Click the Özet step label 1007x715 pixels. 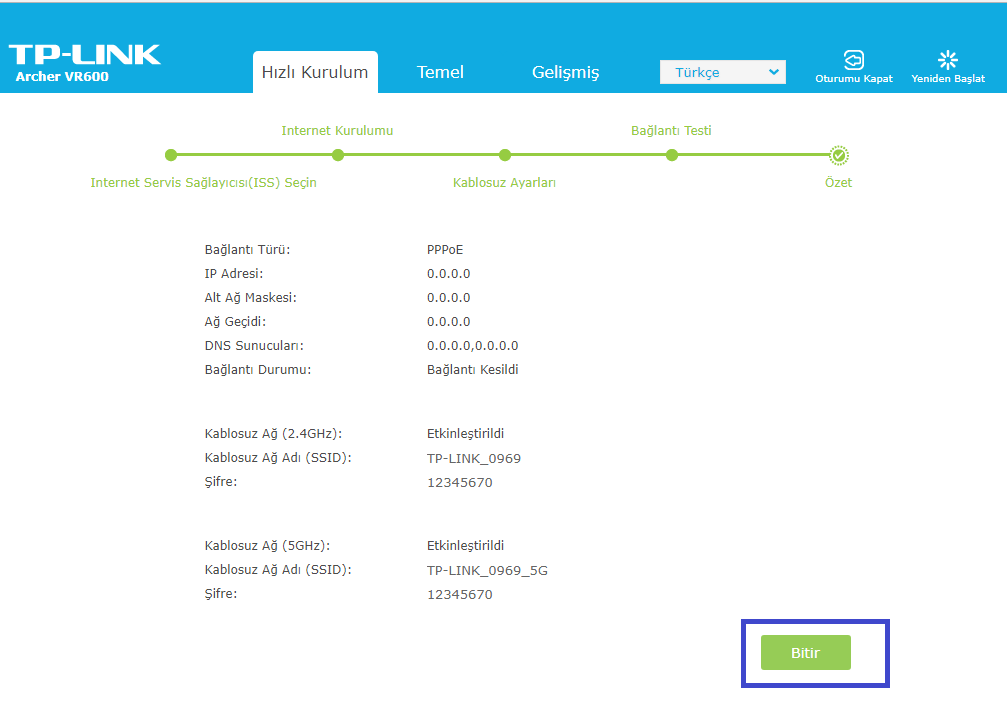[839, 182]
